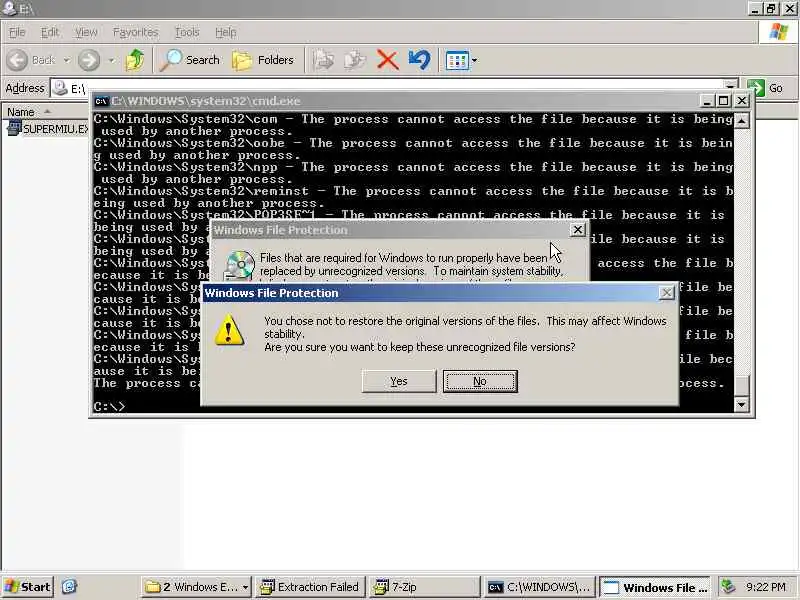Open the File menu in Explorer
Viewport: 800px width, 600px height.
(x=17, y=32)
